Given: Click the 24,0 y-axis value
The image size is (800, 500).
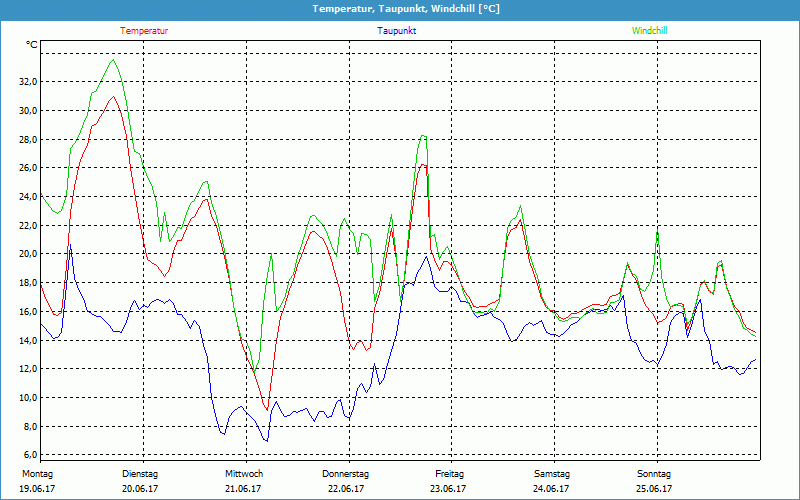Looking at the screenshot, I should pos(27,196).
